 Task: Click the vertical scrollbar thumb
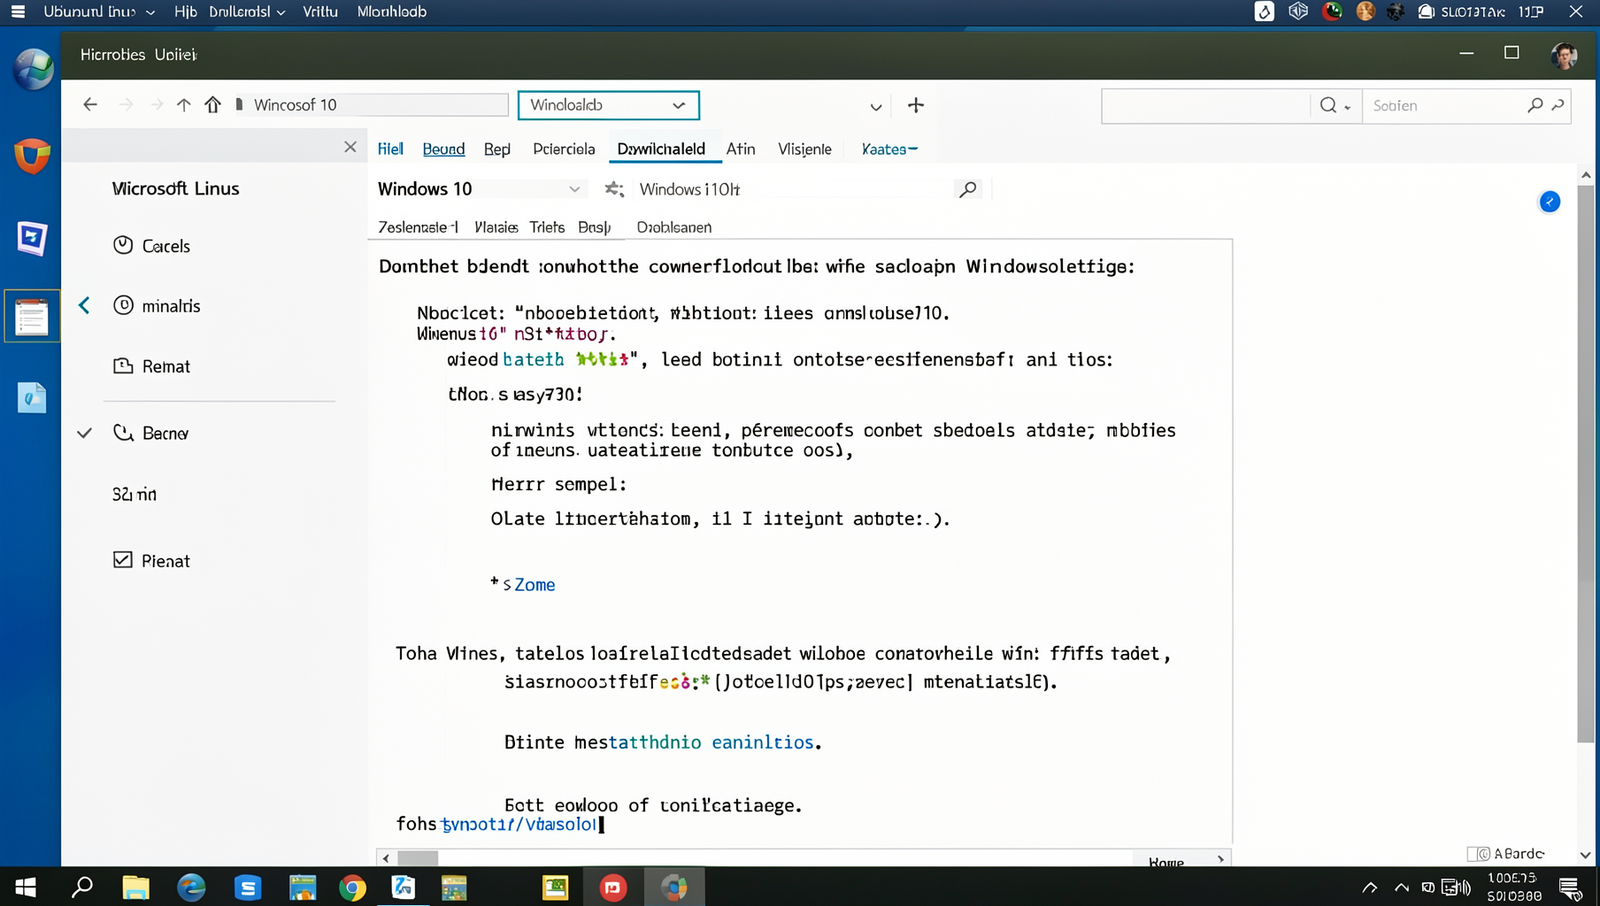1586,462
